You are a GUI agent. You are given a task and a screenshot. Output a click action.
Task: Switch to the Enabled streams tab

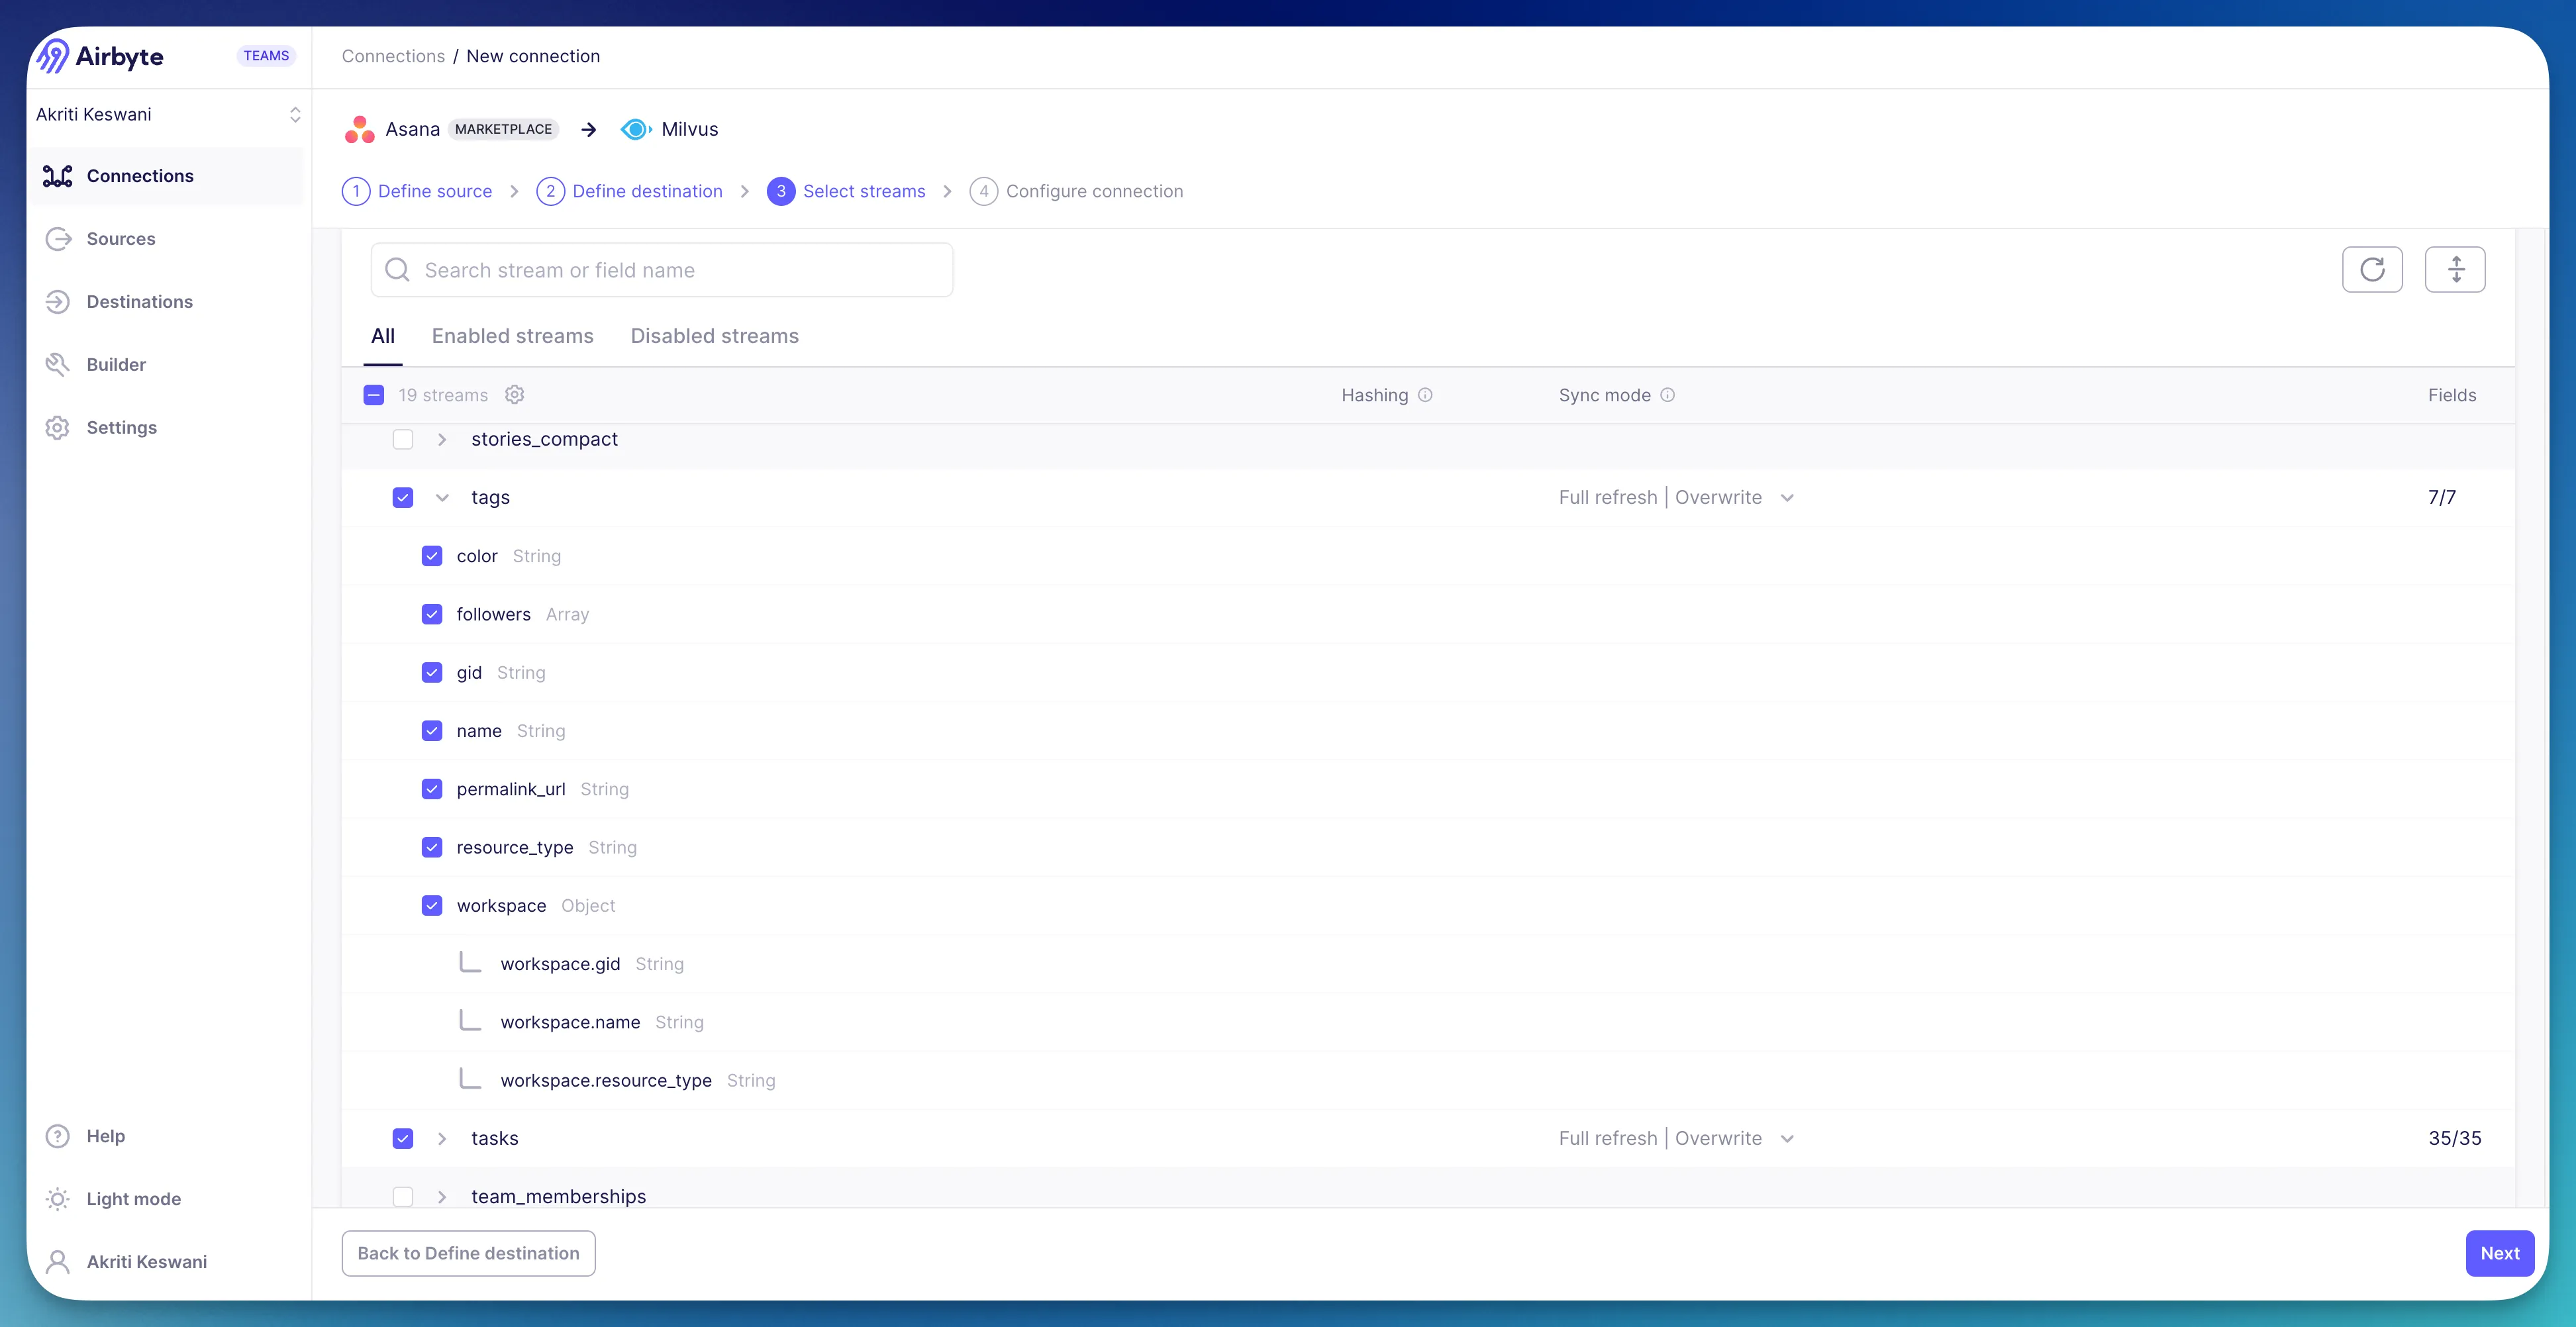pyautogui.click(x=512, y=336)
